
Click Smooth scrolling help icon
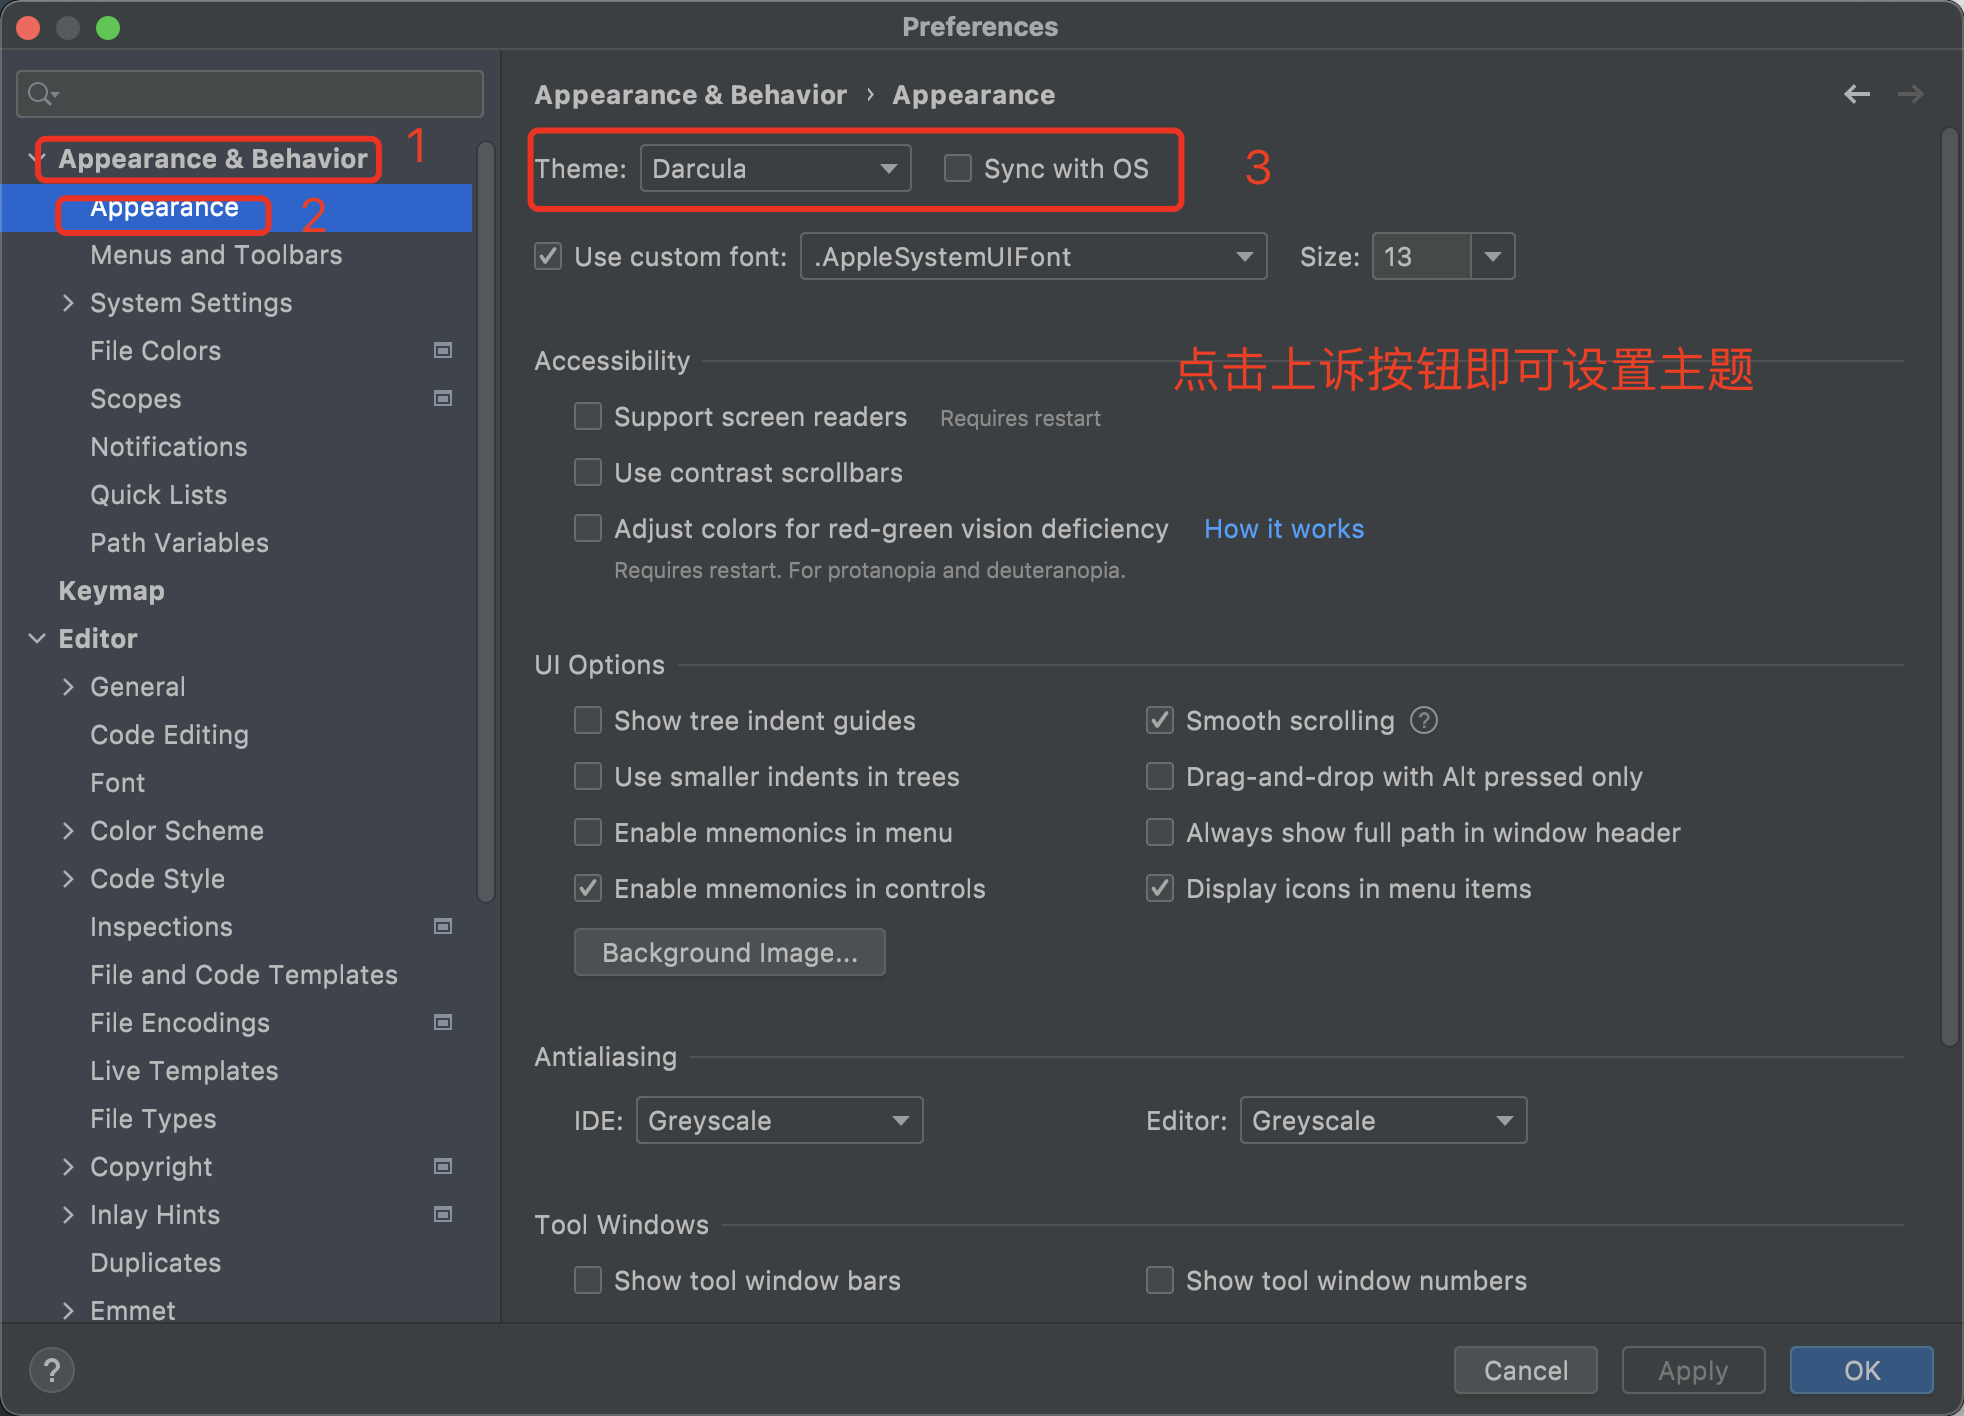point(1423,720)
